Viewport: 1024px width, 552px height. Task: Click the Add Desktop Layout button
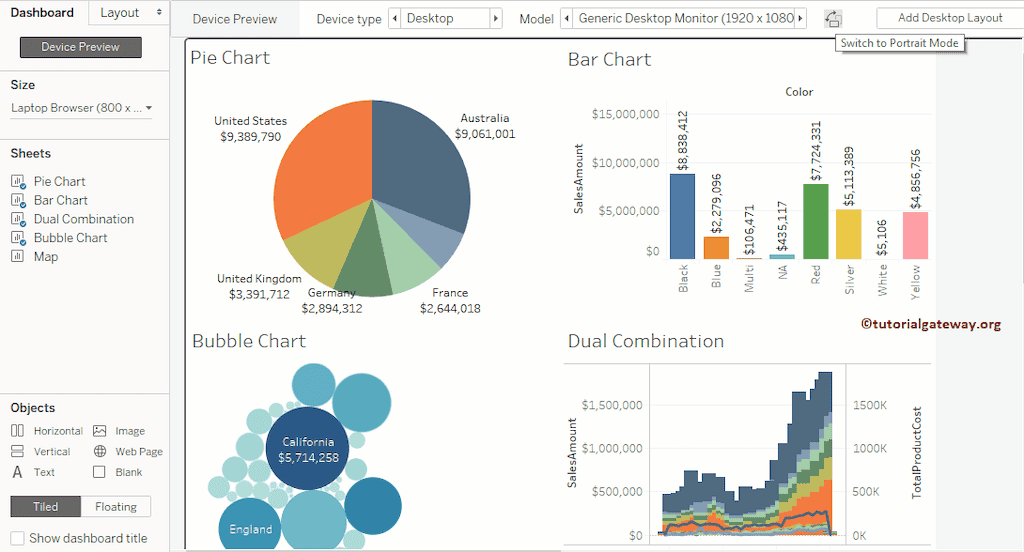click(x=949, y=18)
